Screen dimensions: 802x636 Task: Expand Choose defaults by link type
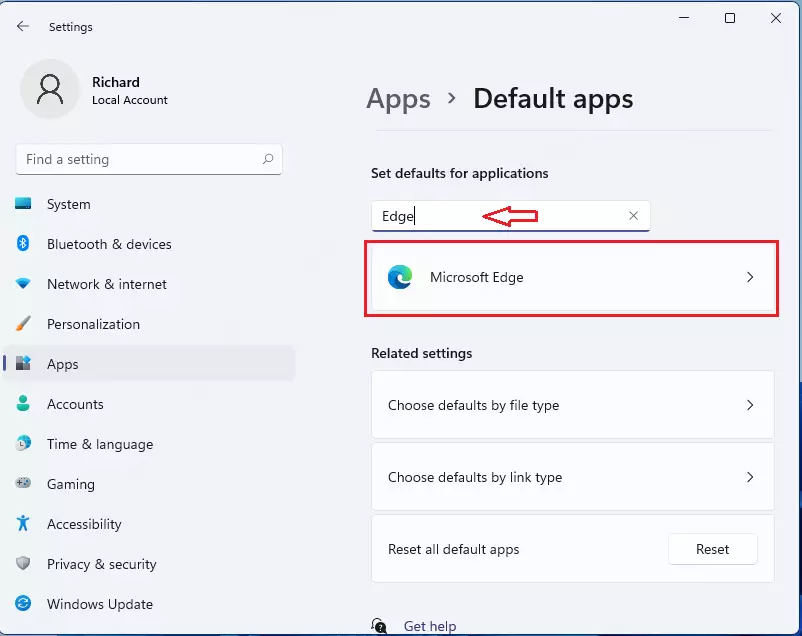coord(572,477)
